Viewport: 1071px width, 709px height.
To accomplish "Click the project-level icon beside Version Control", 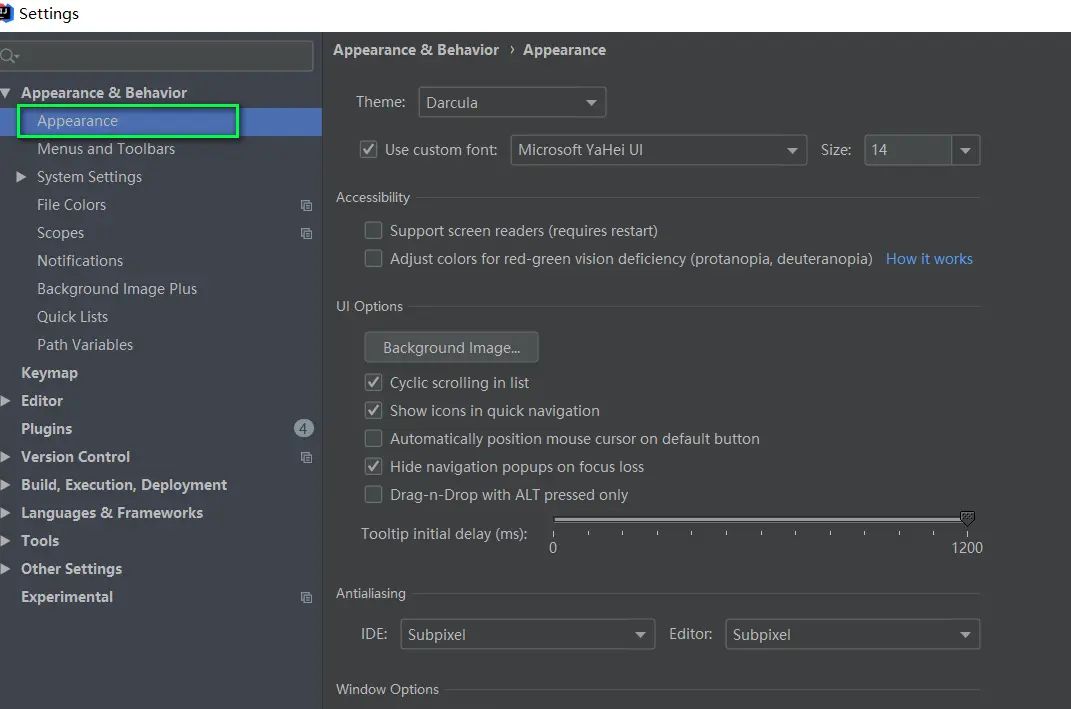I will 306,457.
